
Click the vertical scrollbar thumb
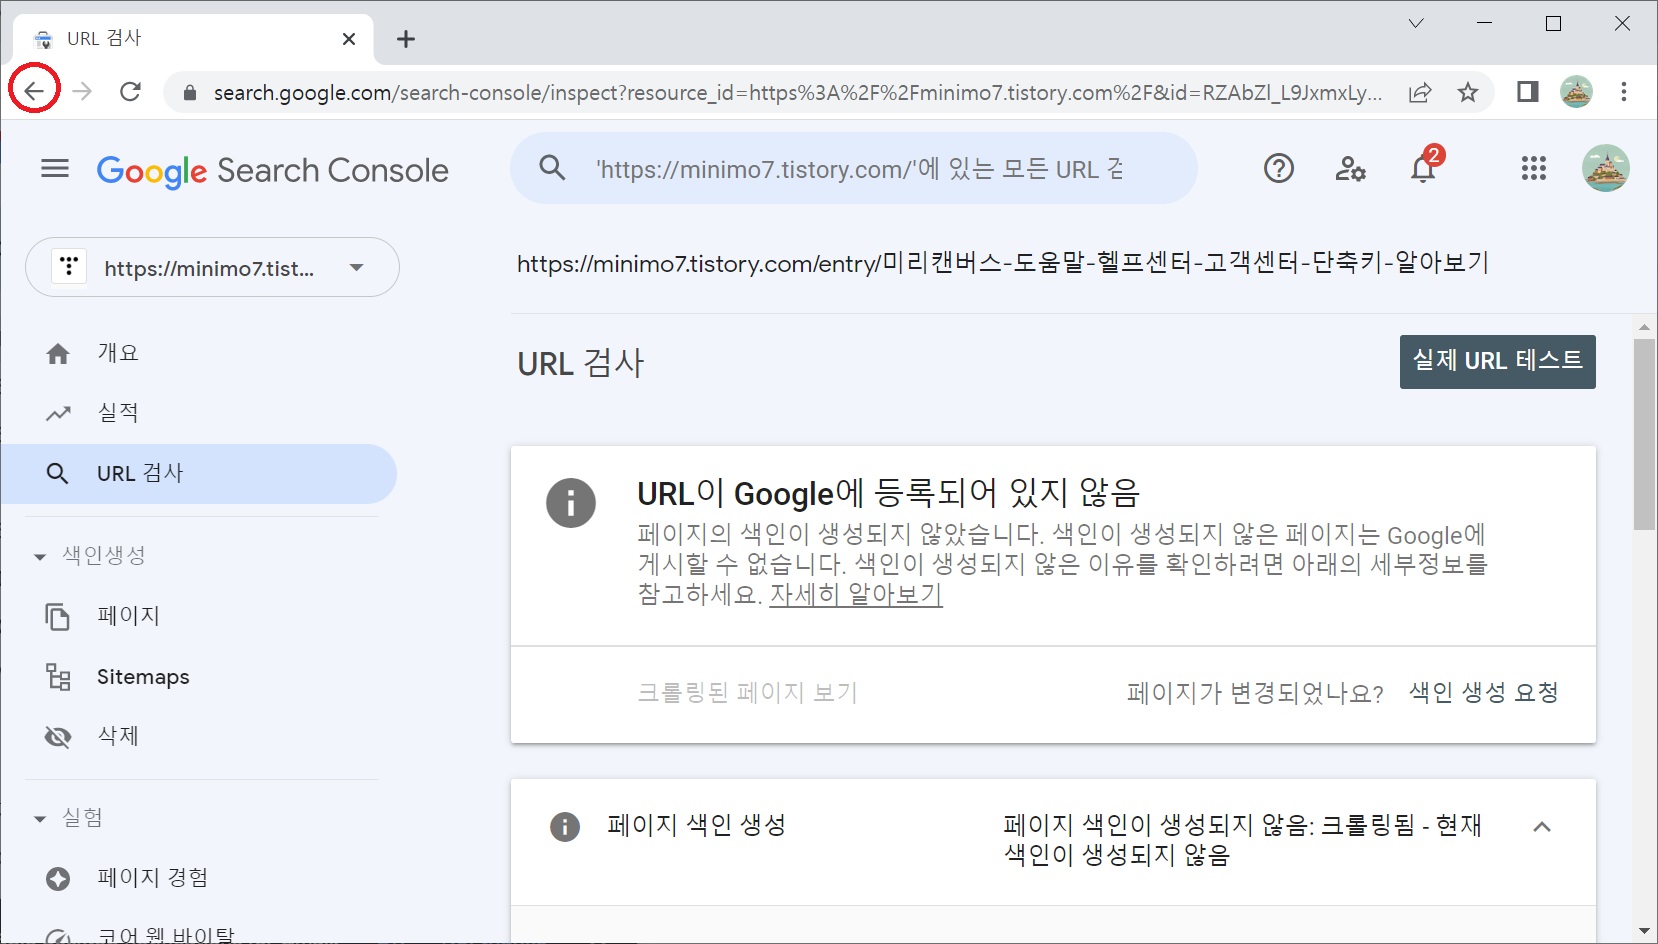coord(1644,434)
